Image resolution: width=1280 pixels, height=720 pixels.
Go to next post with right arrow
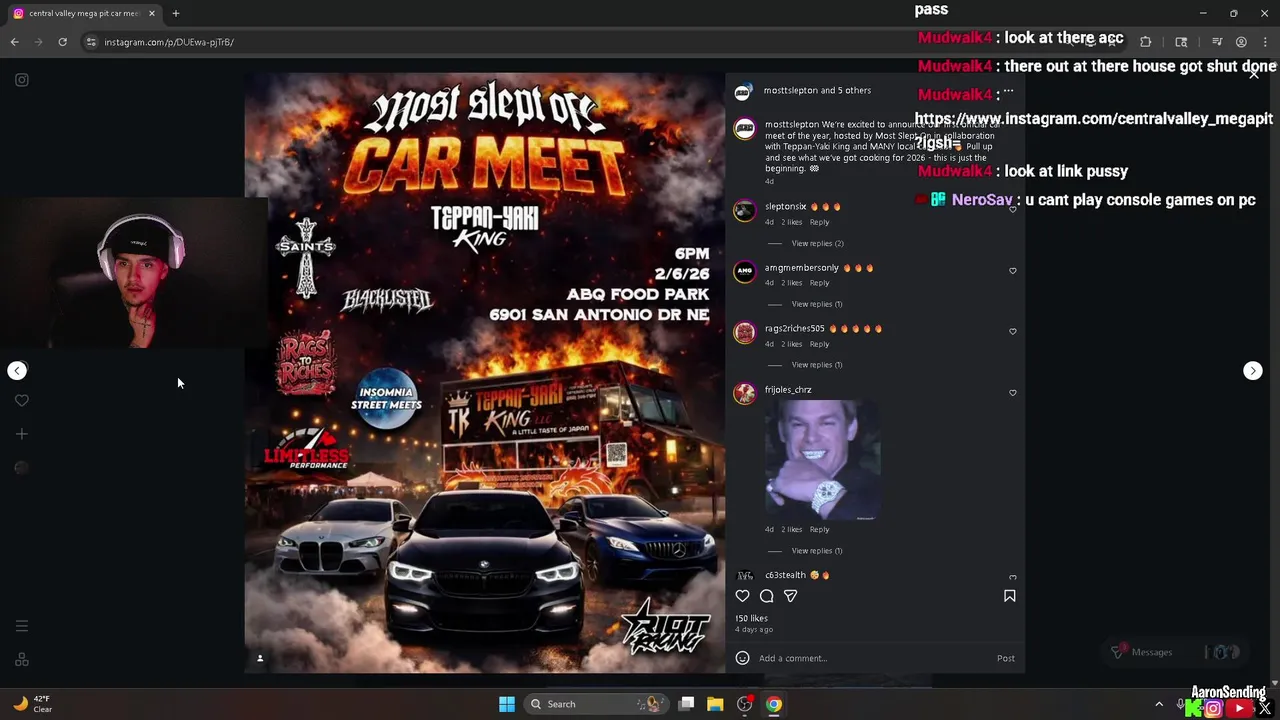point(1252,371)
